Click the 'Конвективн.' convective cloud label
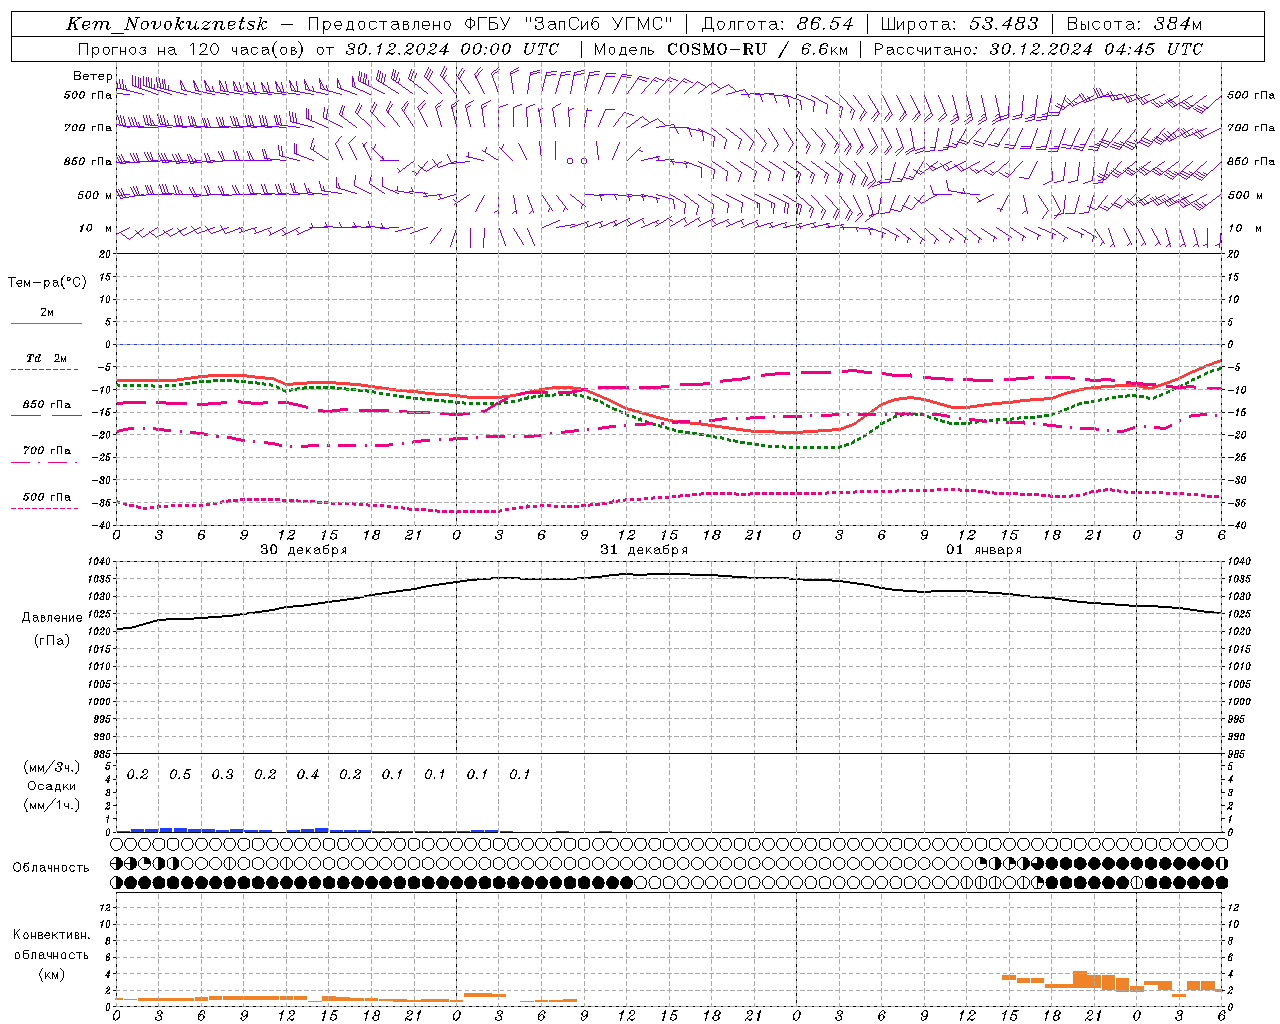Image resolution: width=1280 pixels, height=1024 pixels. coord(52,935)
